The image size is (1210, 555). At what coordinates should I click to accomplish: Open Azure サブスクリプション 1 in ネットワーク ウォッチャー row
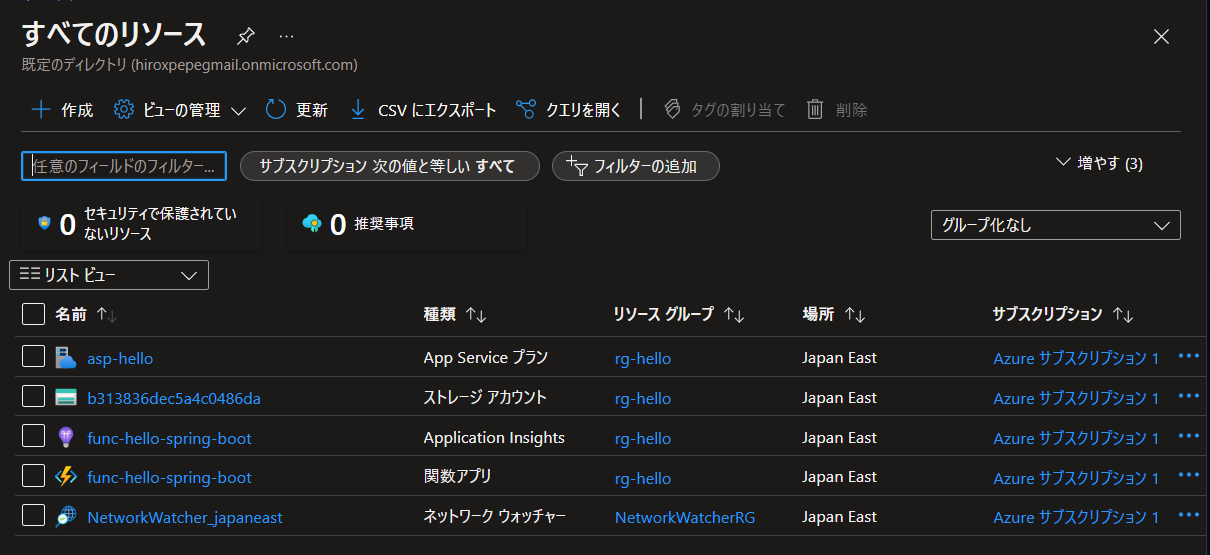(1076, 517)
